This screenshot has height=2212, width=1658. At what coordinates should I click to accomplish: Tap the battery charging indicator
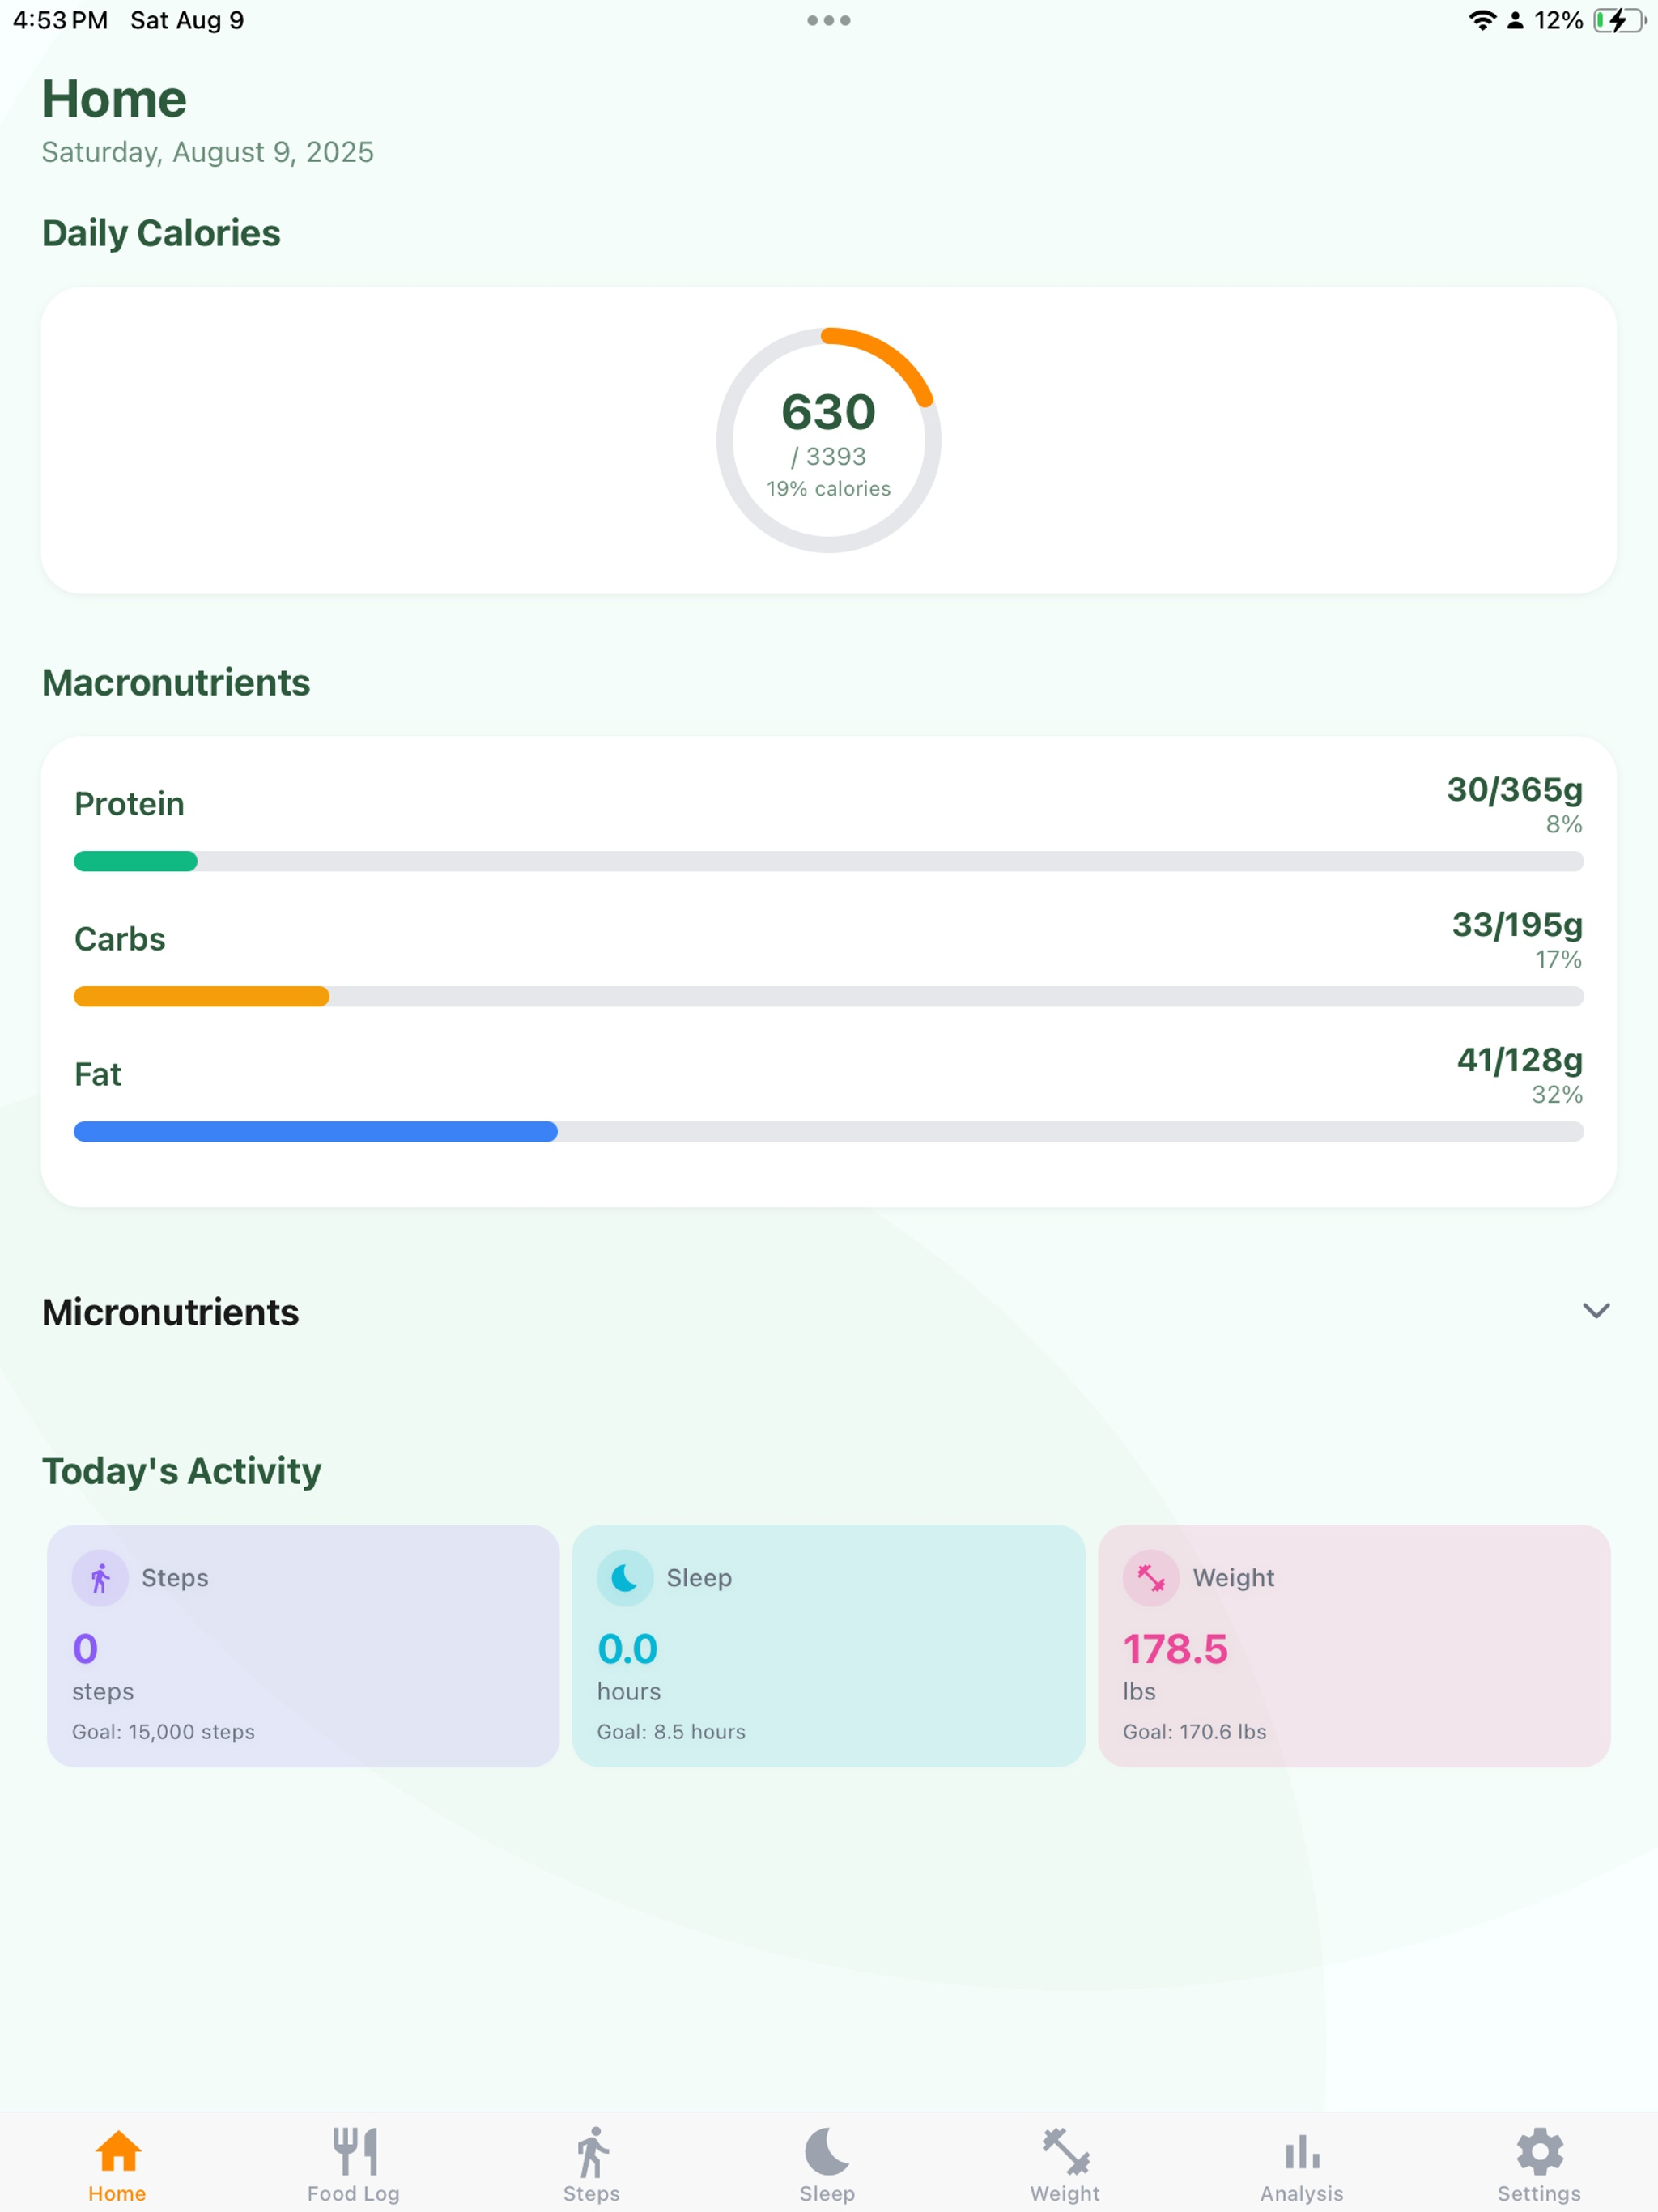coord(1620,20)
